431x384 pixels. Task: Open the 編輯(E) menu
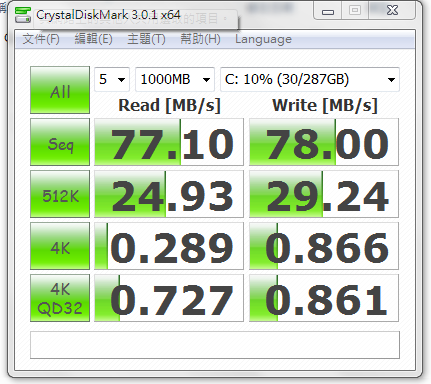tap(93, 39)
